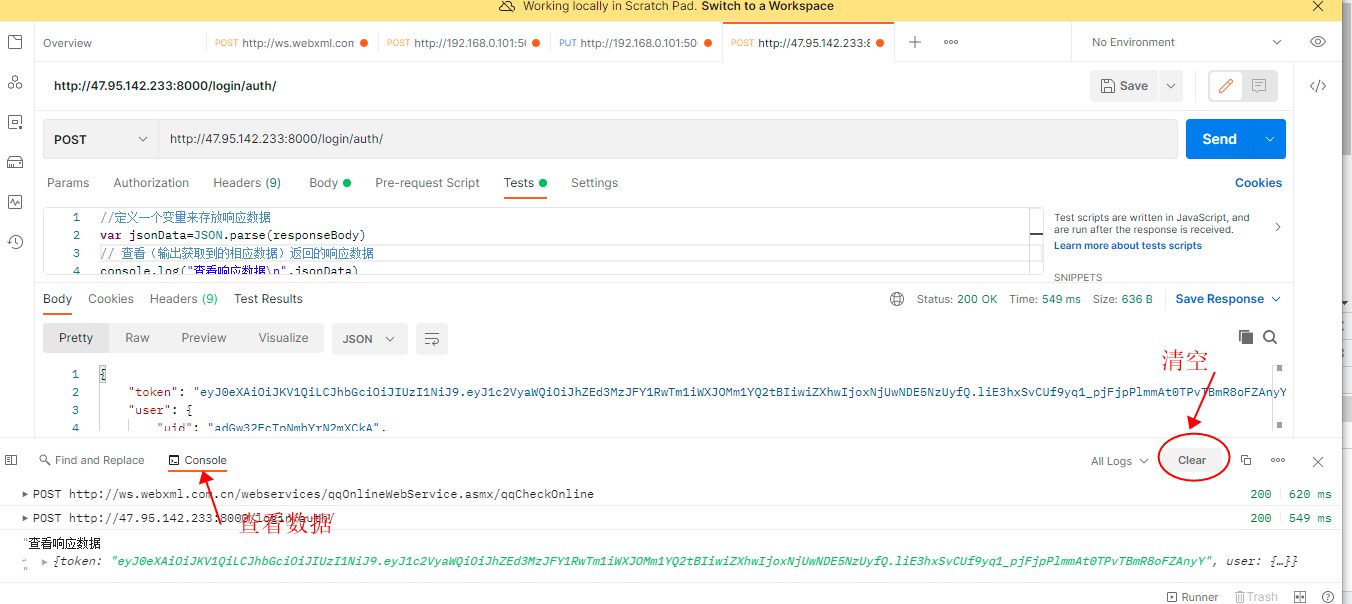Open request Settings tab
This screenshot has height=604, width=1352.
[x=594, y=183]
